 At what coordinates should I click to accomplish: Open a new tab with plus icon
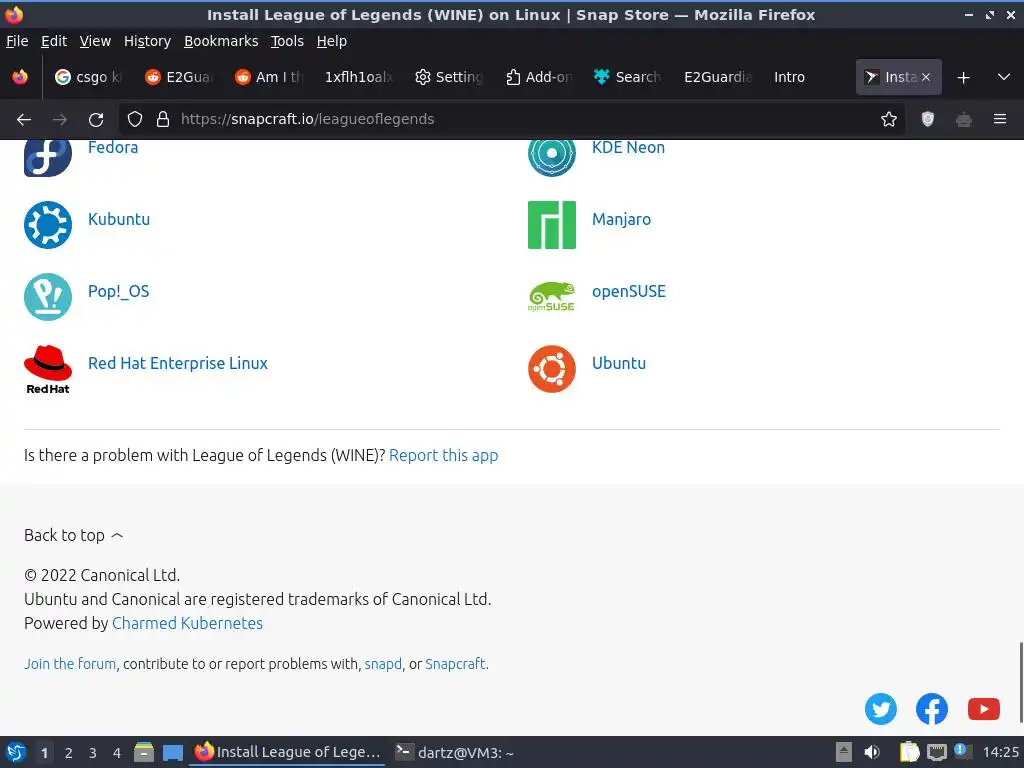(x=963, y=78)
